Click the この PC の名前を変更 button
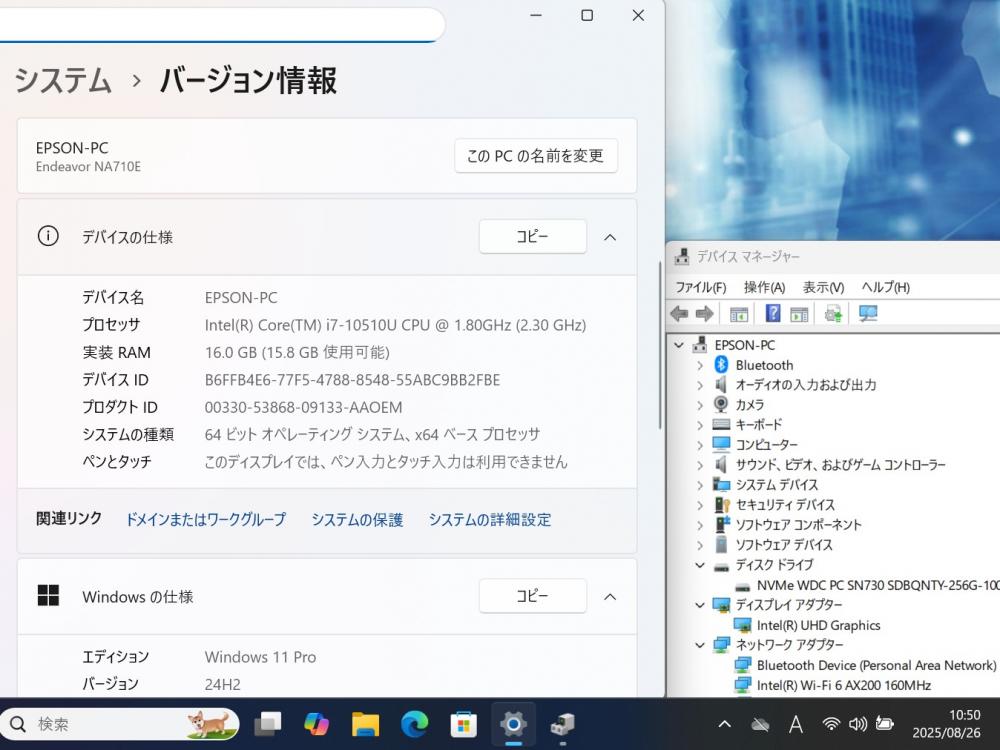This screenshot has height=750, width=1000. (536, 156)
